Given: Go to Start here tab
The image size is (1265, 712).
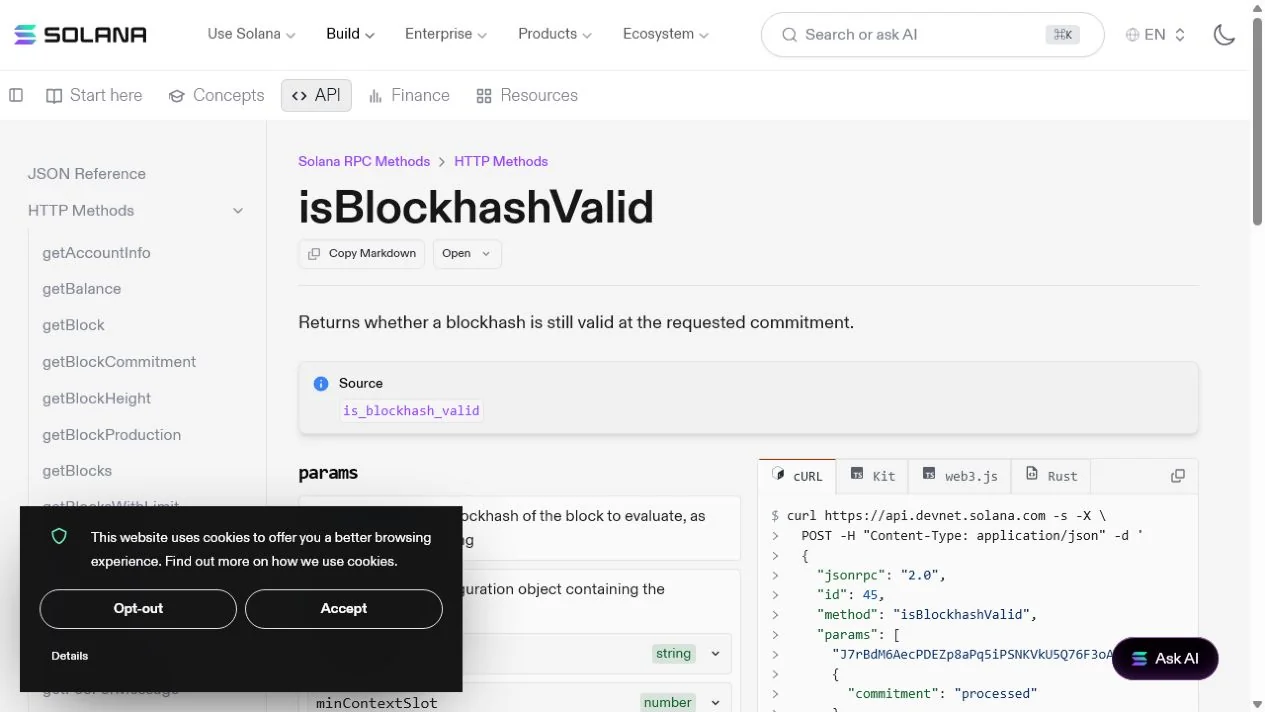Looking at the screenshot, I should pos(94,95).
